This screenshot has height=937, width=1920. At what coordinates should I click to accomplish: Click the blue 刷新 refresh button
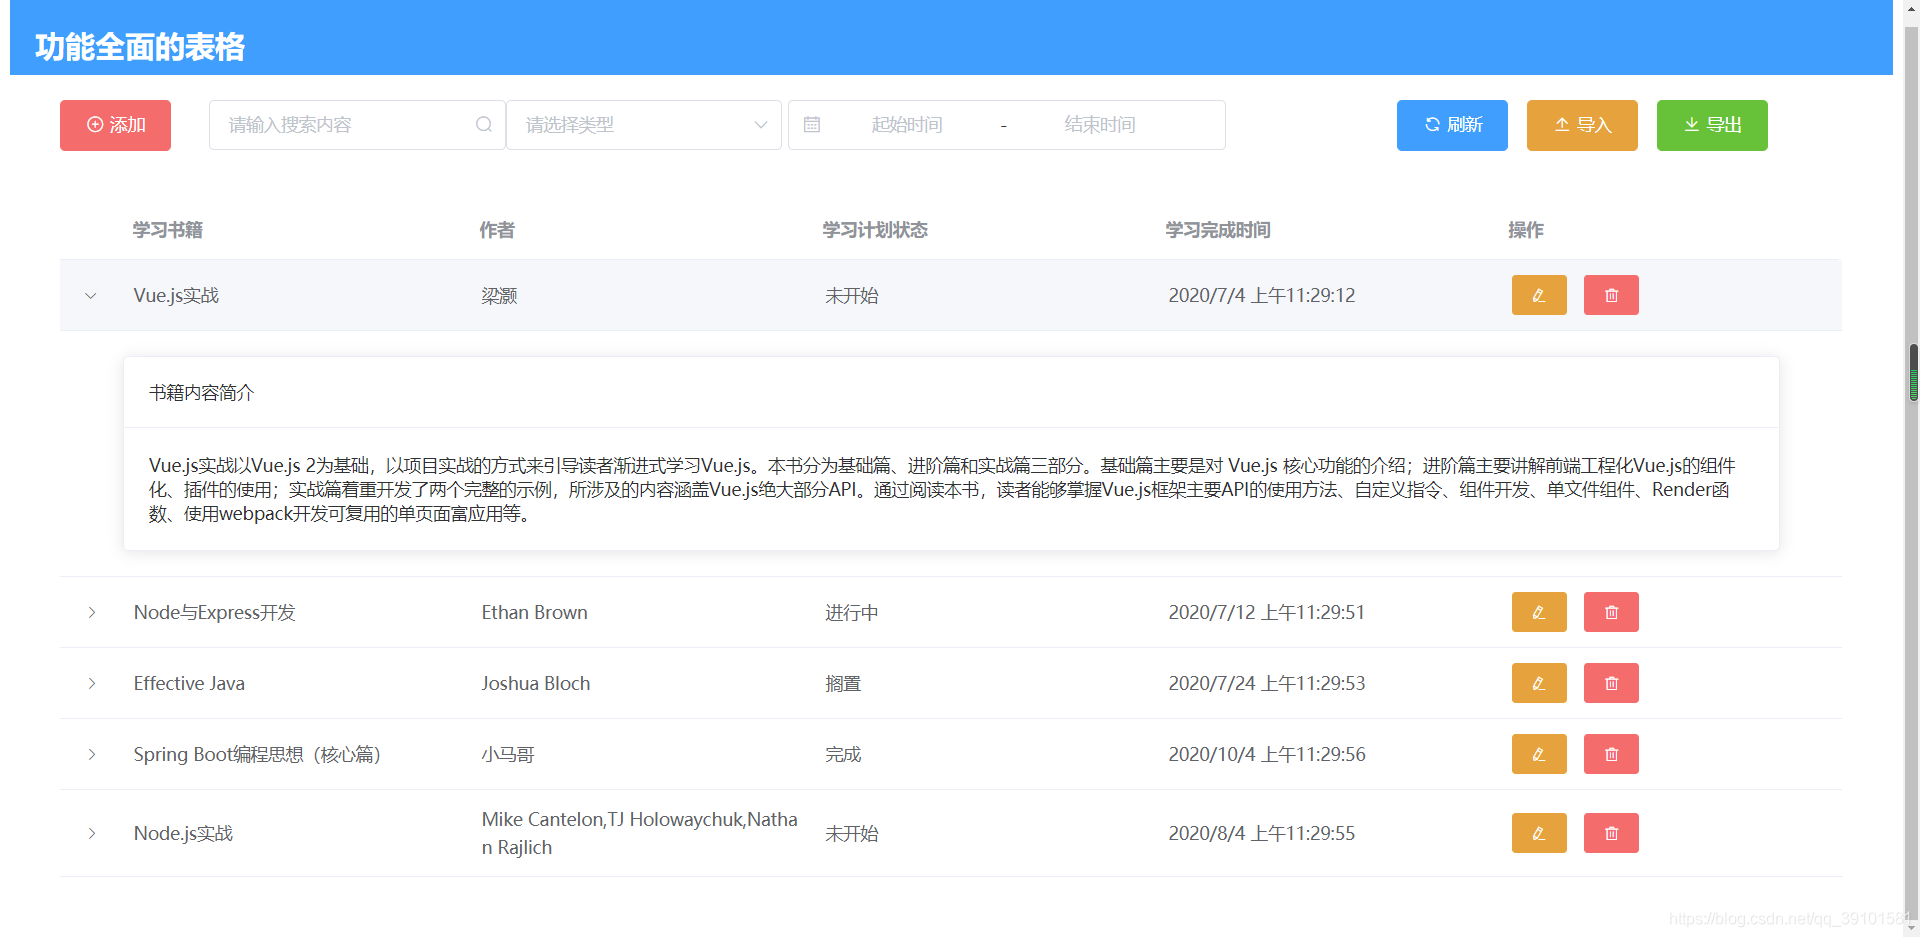pos(1452,125)
